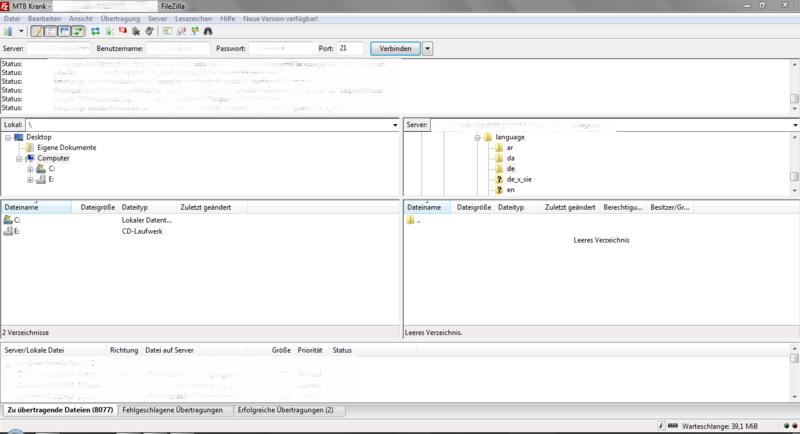Viewport: 800px width, 434px height.
Task: Open the Datei menu
Action: coord(12,18)
